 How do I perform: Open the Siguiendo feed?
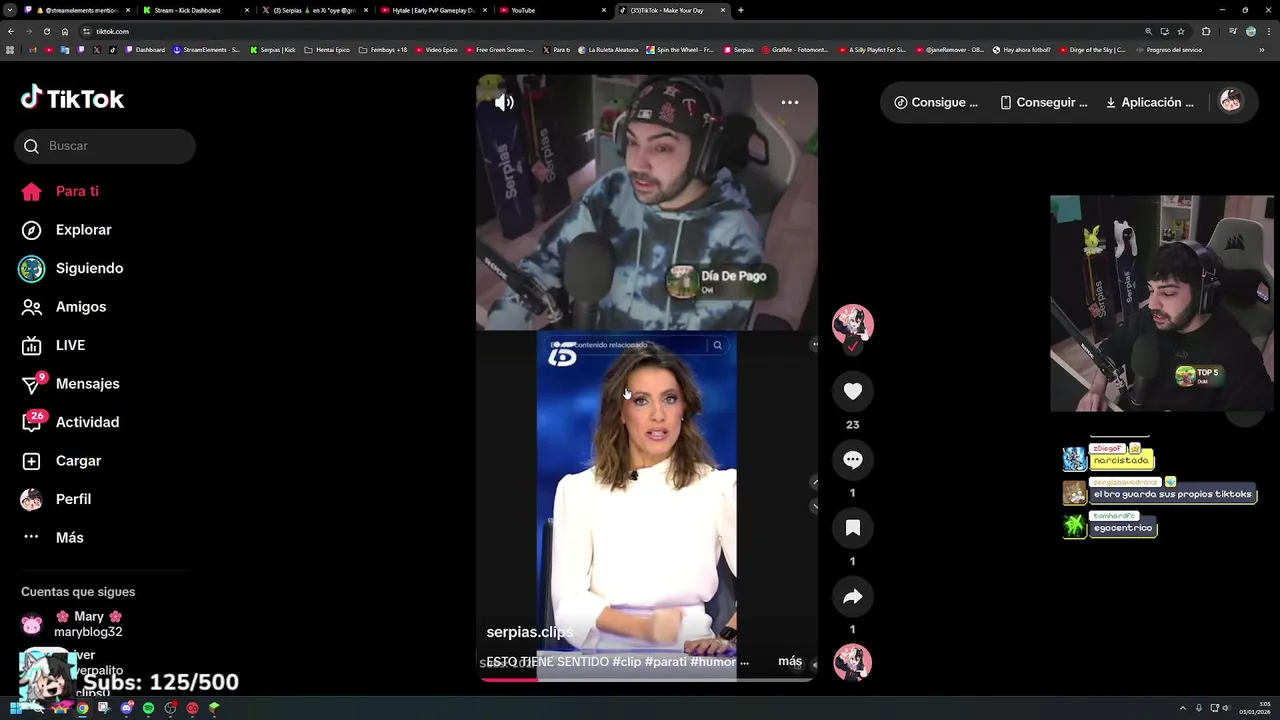(70, 268)
